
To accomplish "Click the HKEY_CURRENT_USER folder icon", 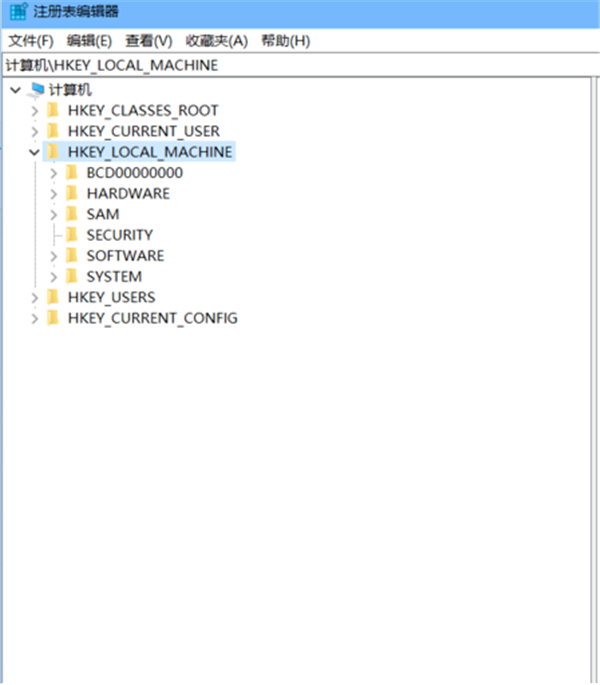I will pyautogui.click(x=53, y=131).
